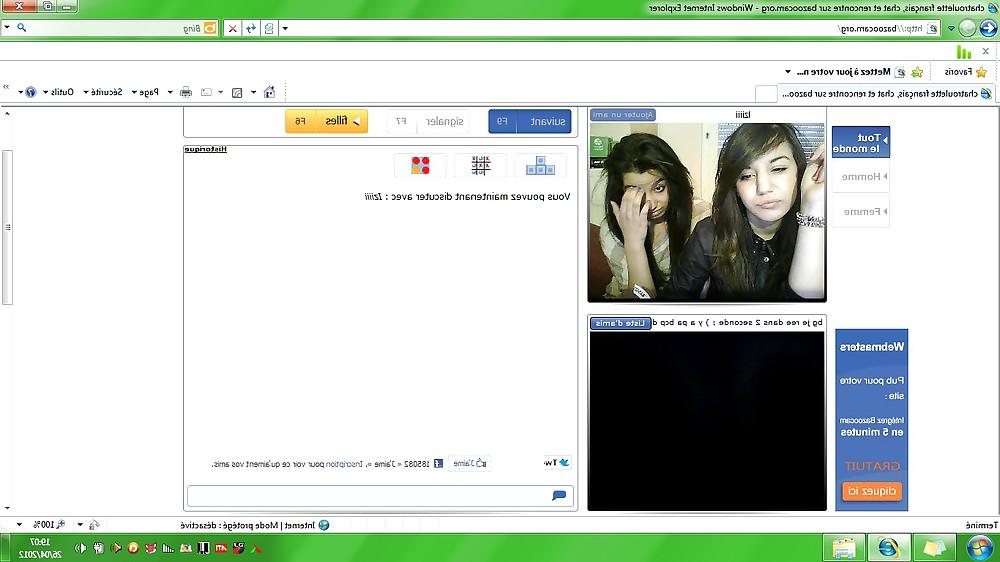This screenshot has height=562, width=1000.
Task: Open the 'Inscription' link
Action: coord(344,464)
